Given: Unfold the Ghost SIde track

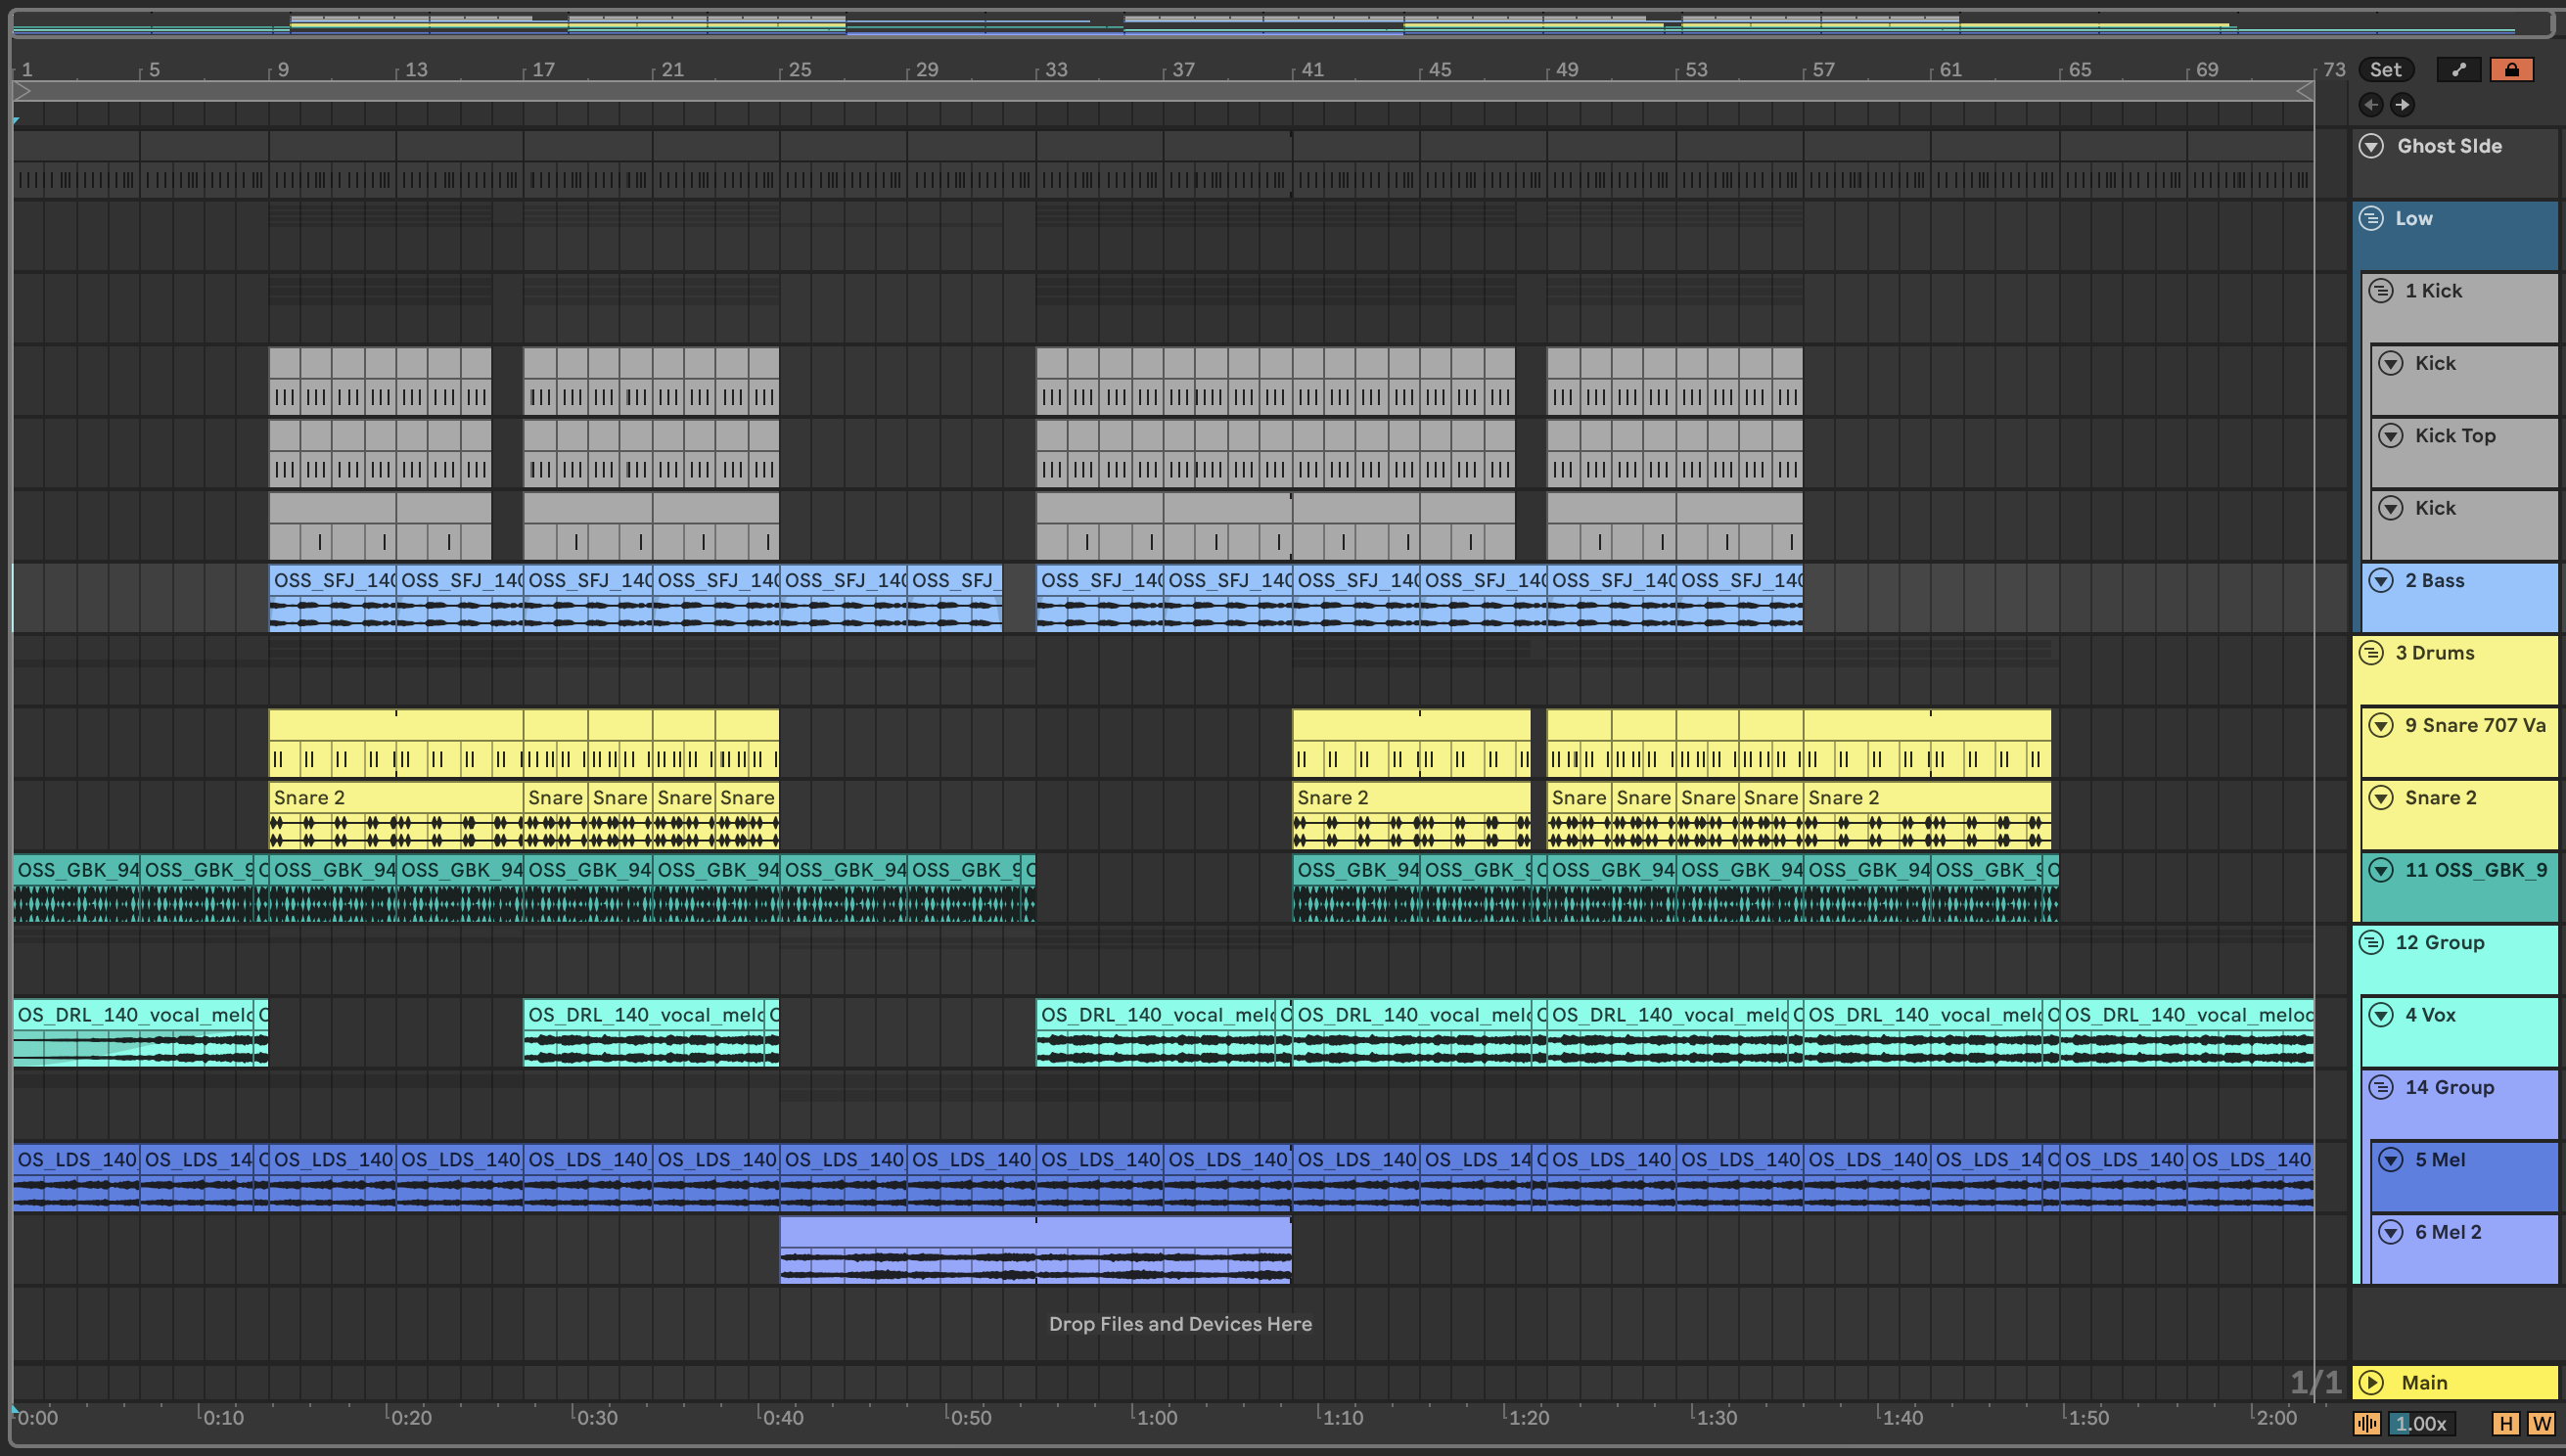Looking at the screenshot, I should 2371,146.
